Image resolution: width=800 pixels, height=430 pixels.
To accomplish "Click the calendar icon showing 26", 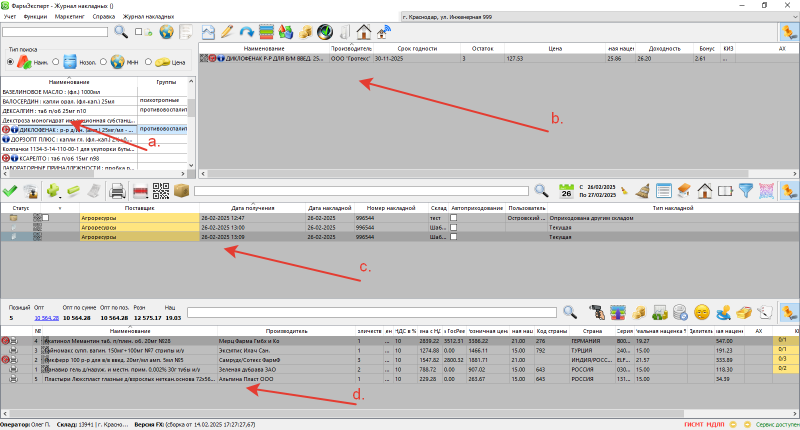I will [x=565, y=190].
